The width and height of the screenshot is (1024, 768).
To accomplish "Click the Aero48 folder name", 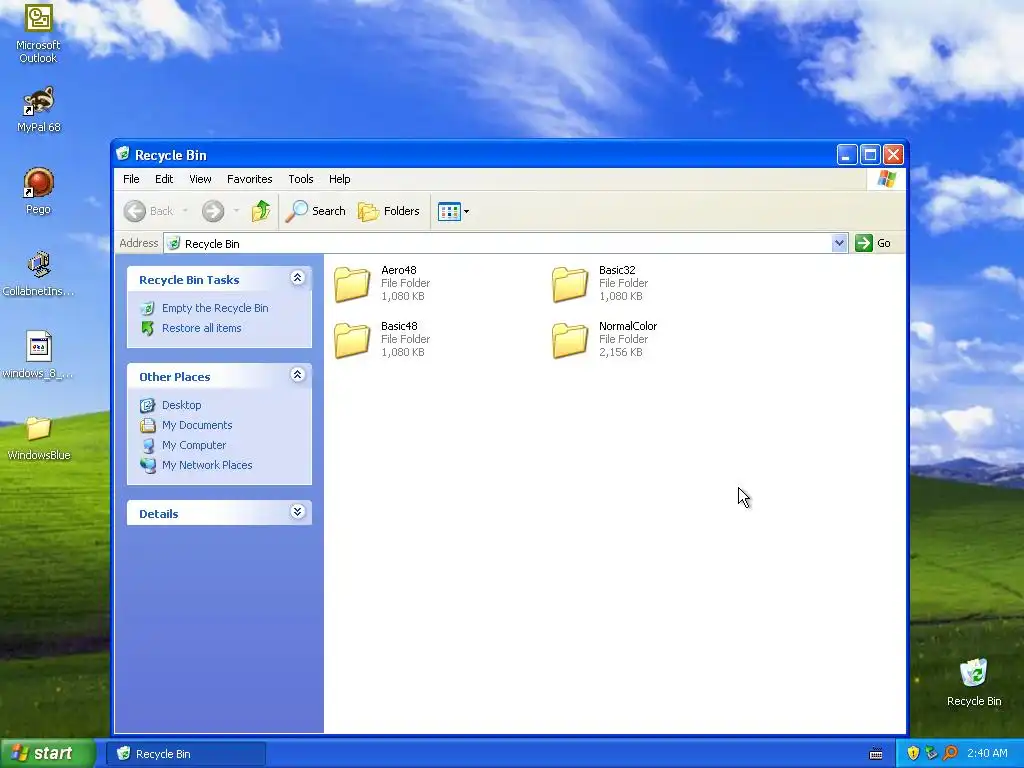I will (x=399, y=270).
